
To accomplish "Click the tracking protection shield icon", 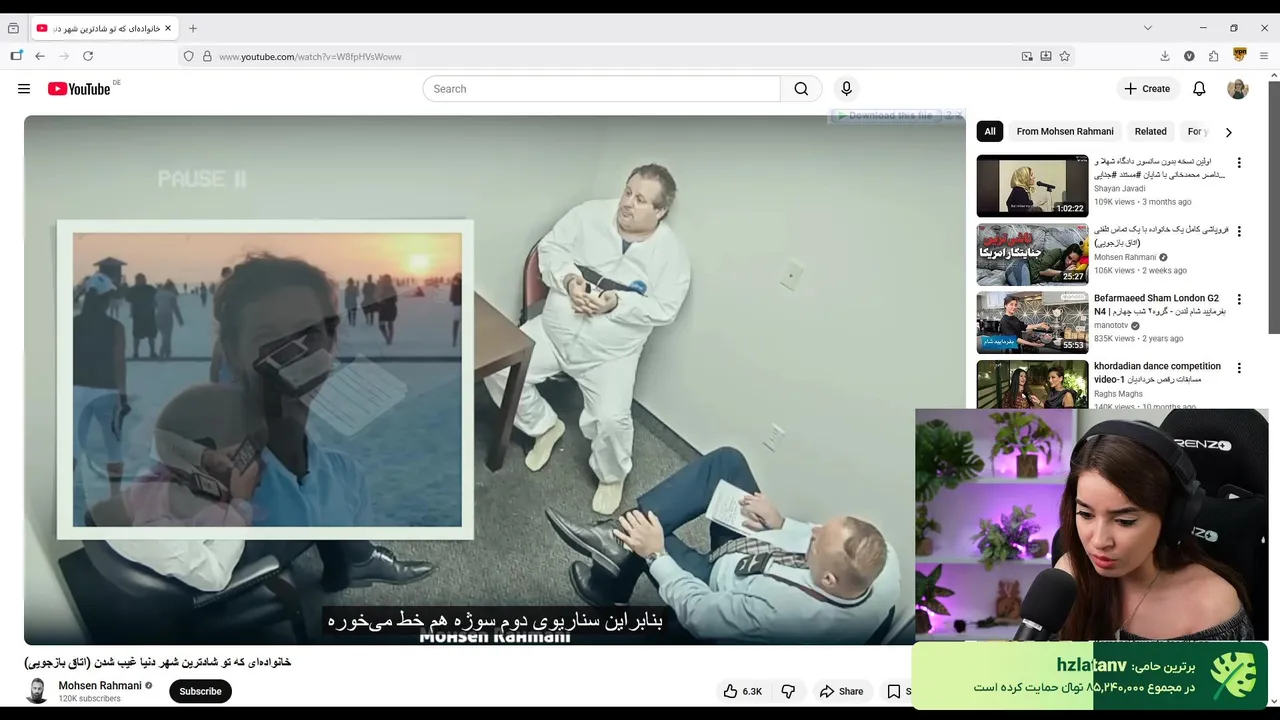I will click(x=188, y=57).
